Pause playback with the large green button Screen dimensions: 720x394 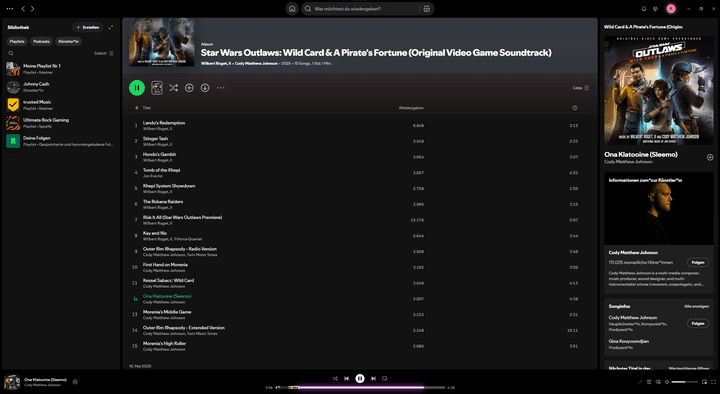pyautogui.click(x=137, y=88)
